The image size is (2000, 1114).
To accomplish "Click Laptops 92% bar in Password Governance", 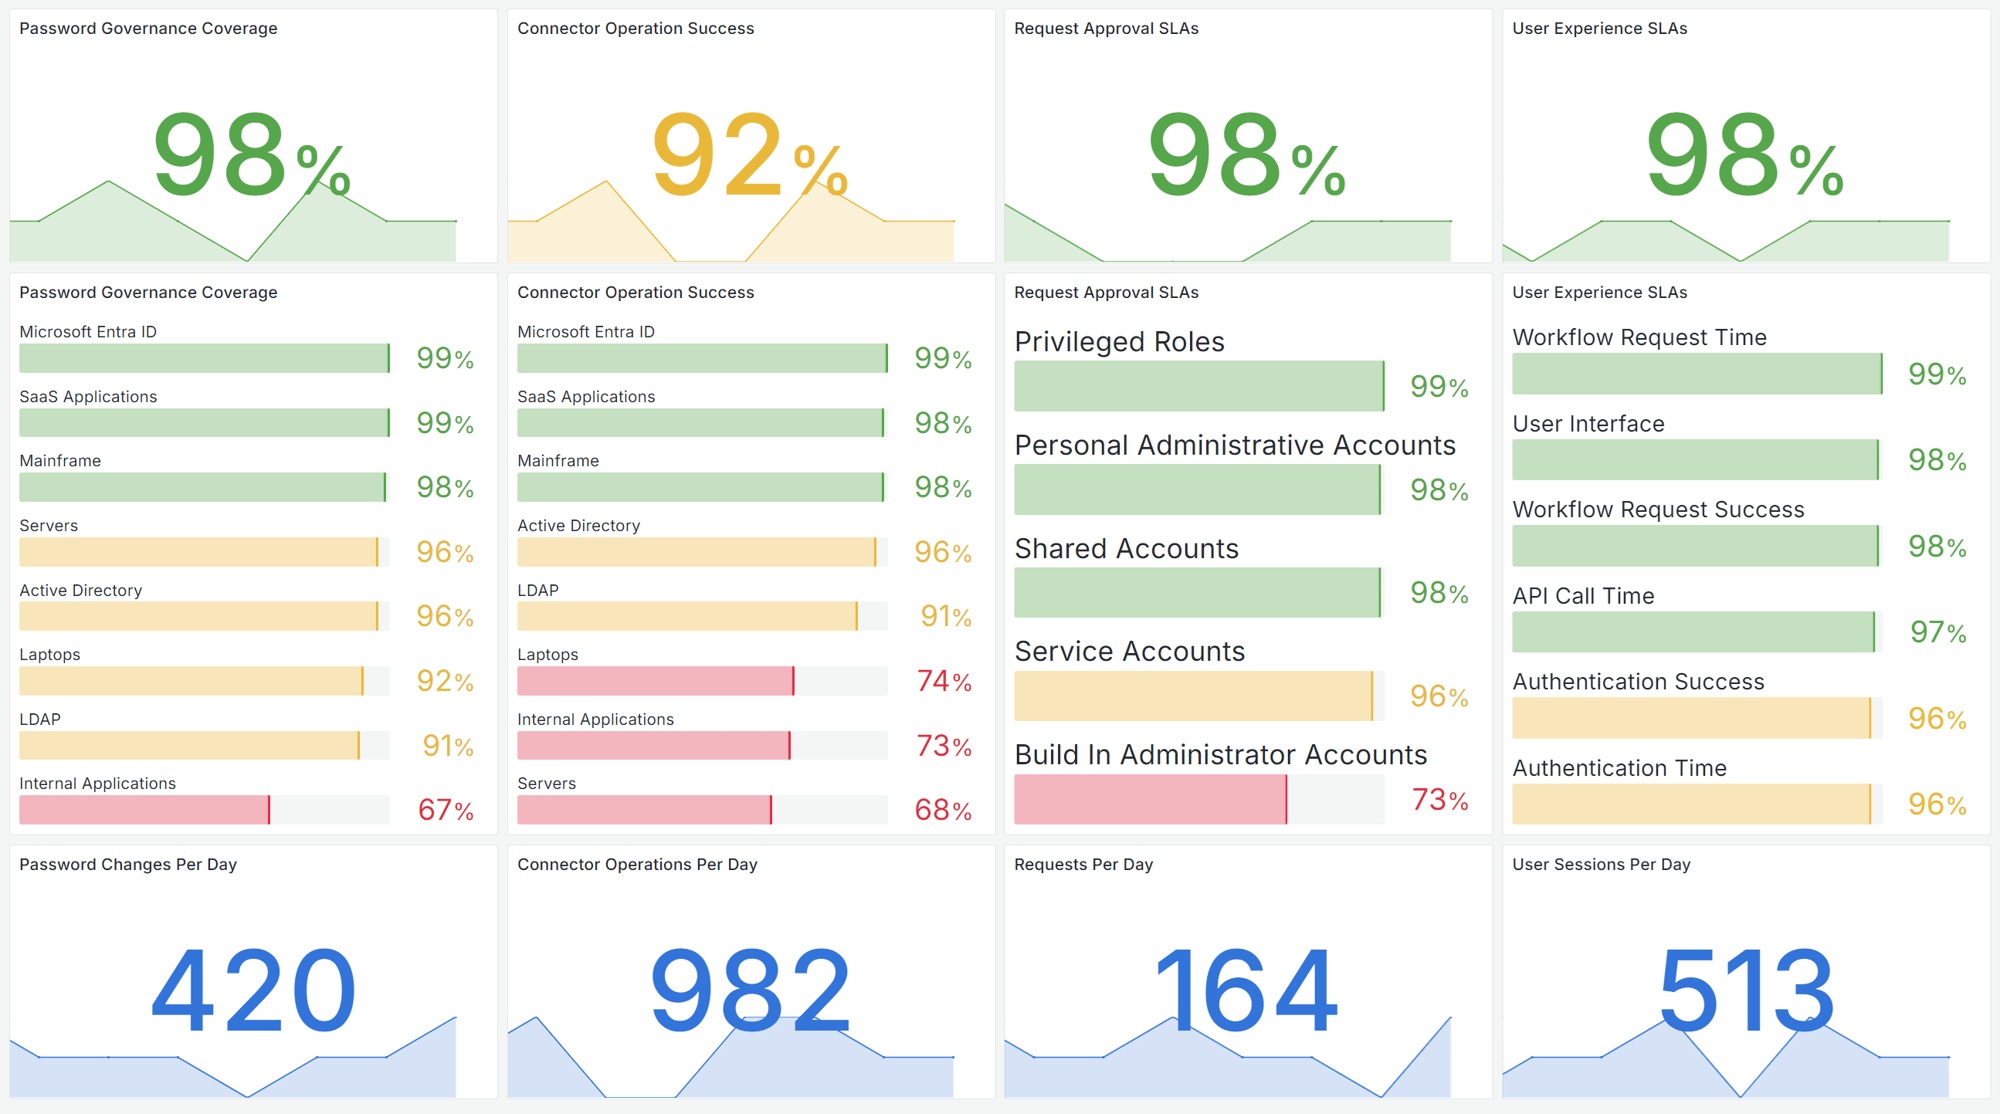I will 204,681.
